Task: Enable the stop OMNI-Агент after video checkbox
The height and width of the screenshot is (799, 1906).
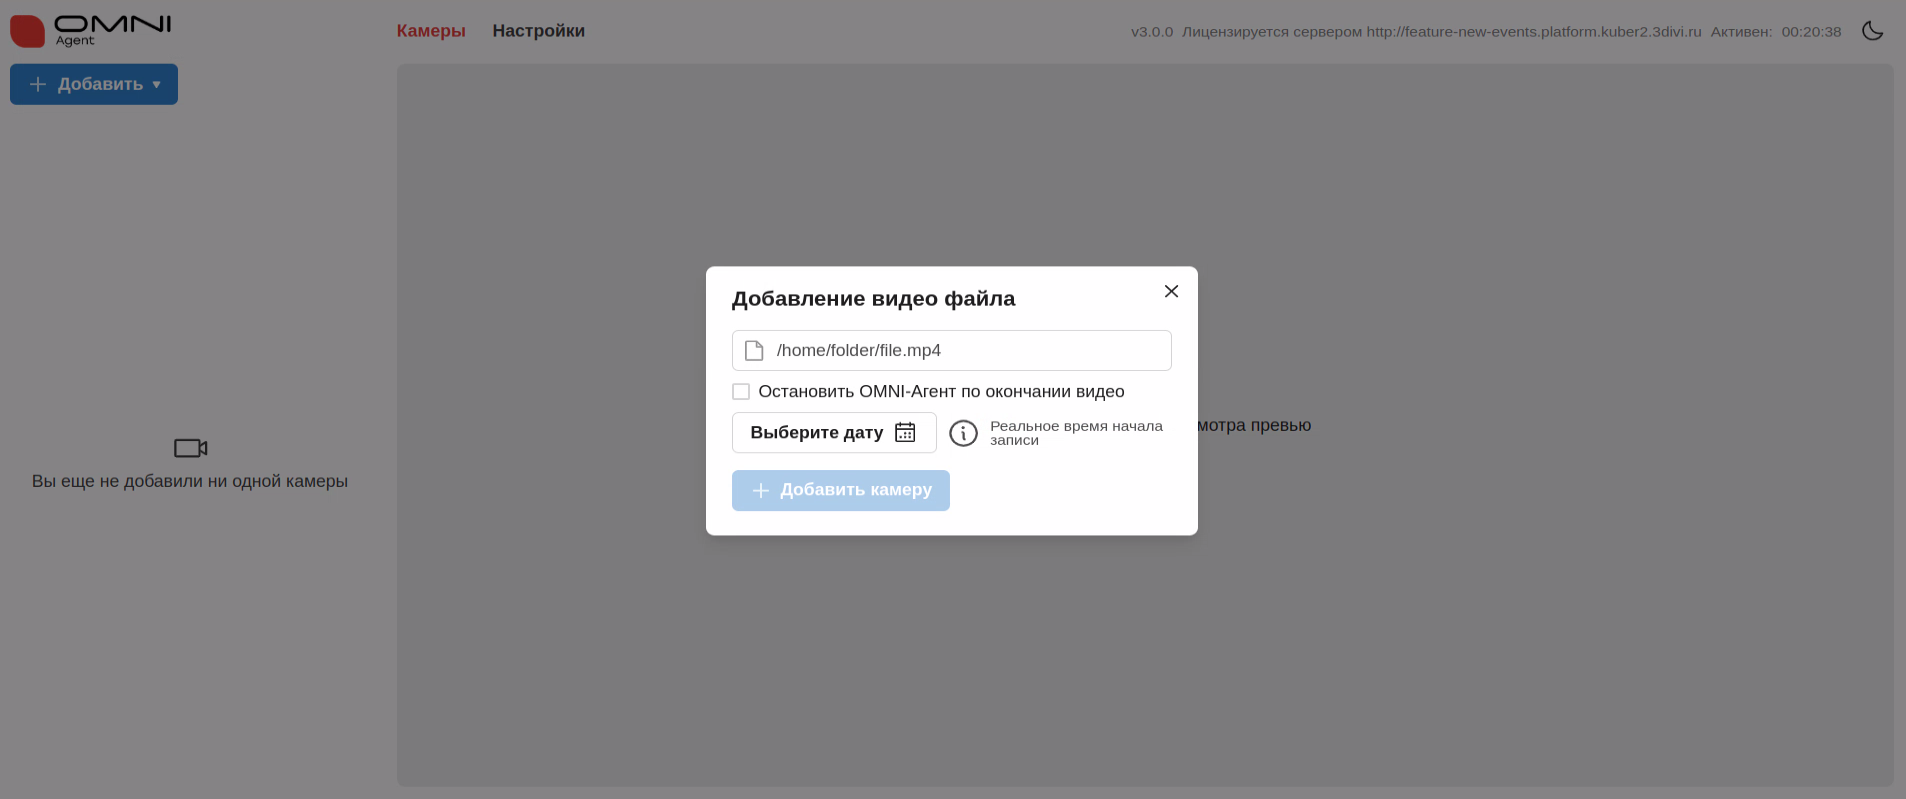Action: click(x=741, y=392)
